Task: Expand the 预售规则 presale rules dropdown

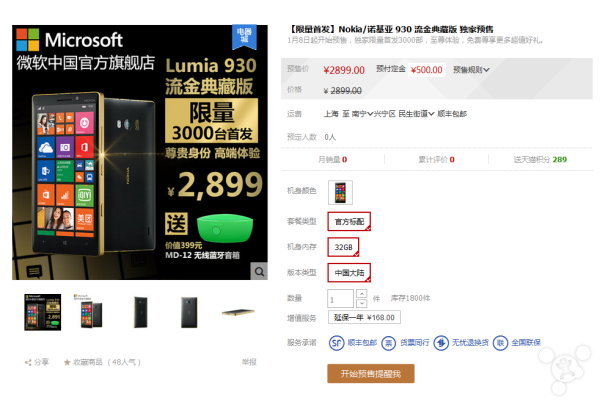Action: pos(471,70)
